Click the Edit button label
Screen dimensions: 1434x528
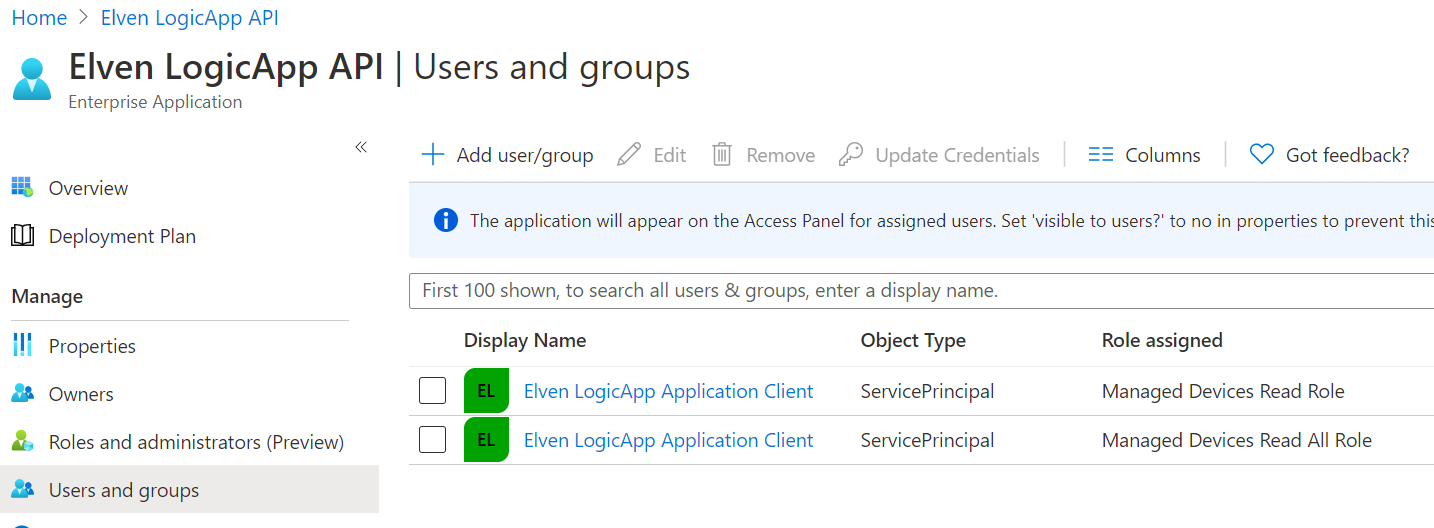(x=669, y=155)
